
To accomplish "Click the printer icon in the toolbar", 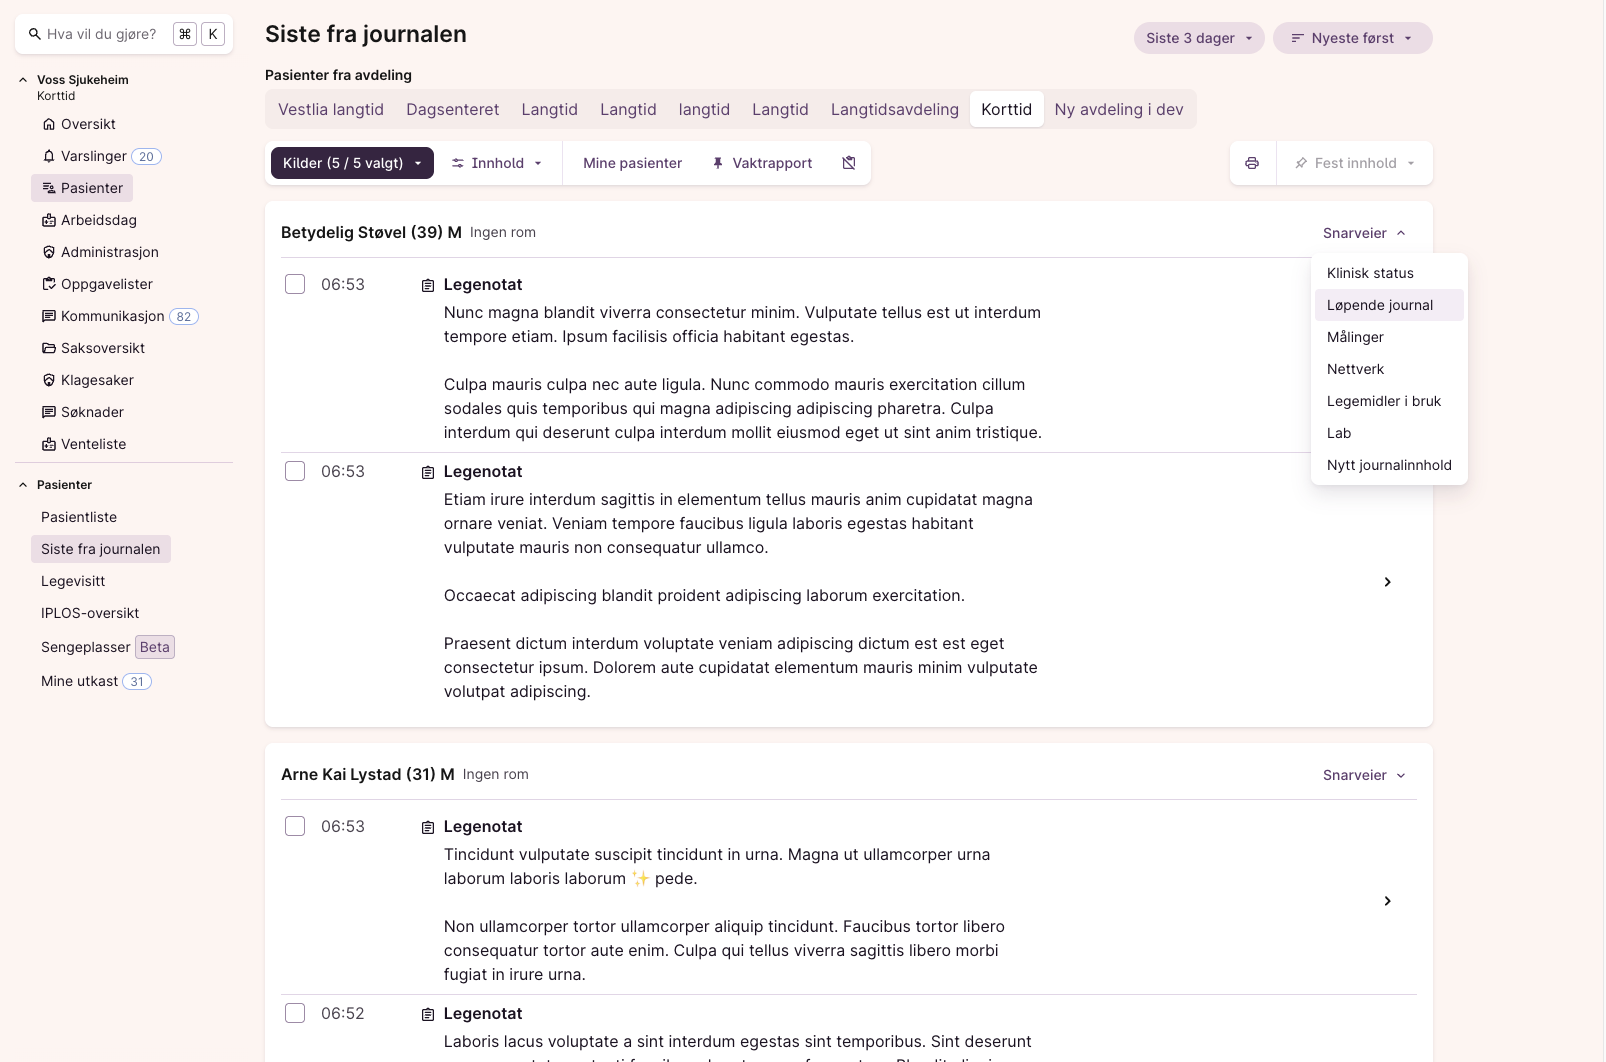I will coord(1252,163).
